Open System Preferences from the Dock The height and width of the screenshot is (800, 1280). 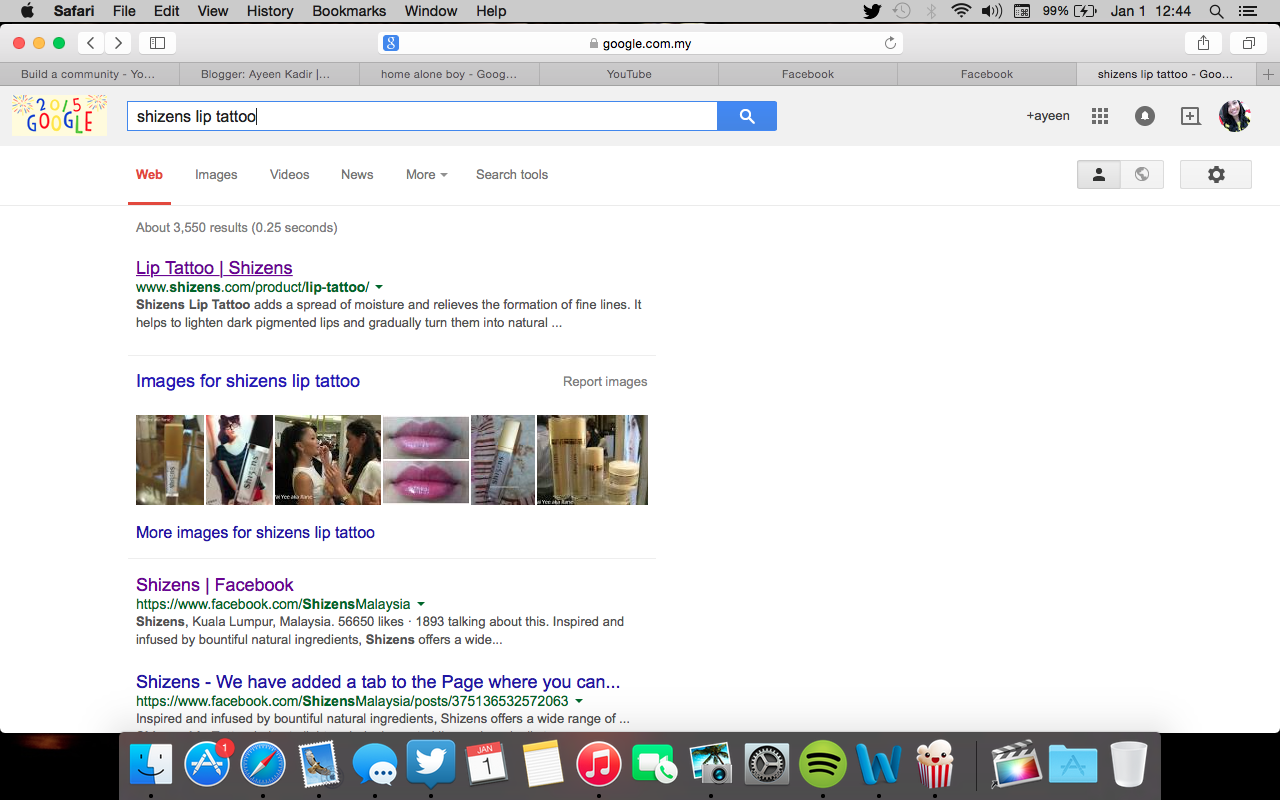coord(767,766)
